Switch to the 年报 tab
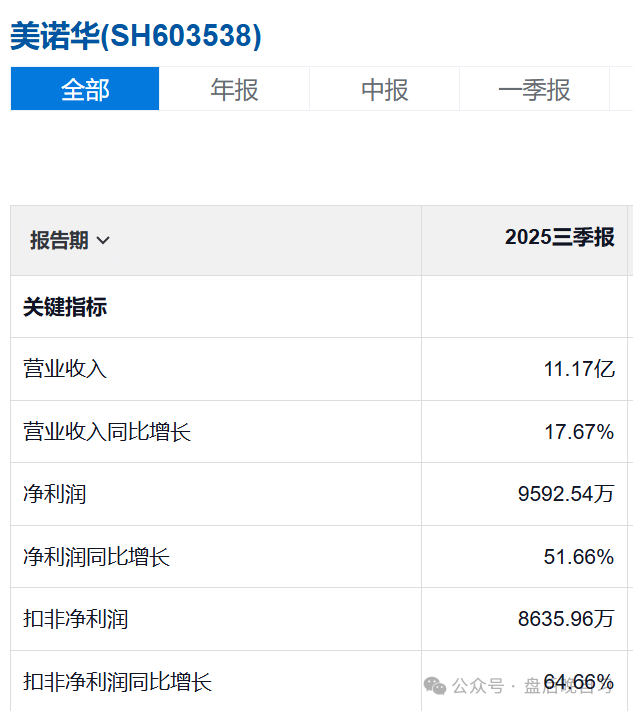This screenshot has height=711, width=633. 234,88
